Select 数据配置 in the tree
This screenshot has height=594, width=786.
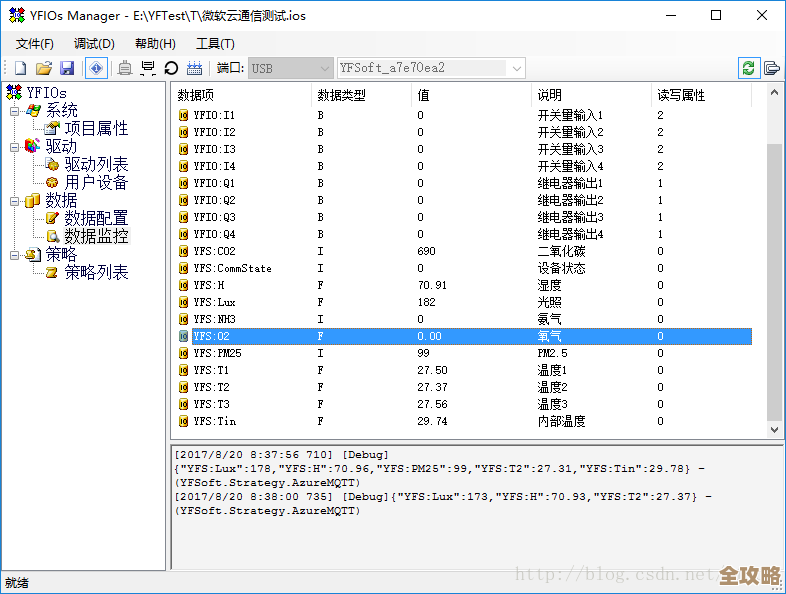click(96, 219)
